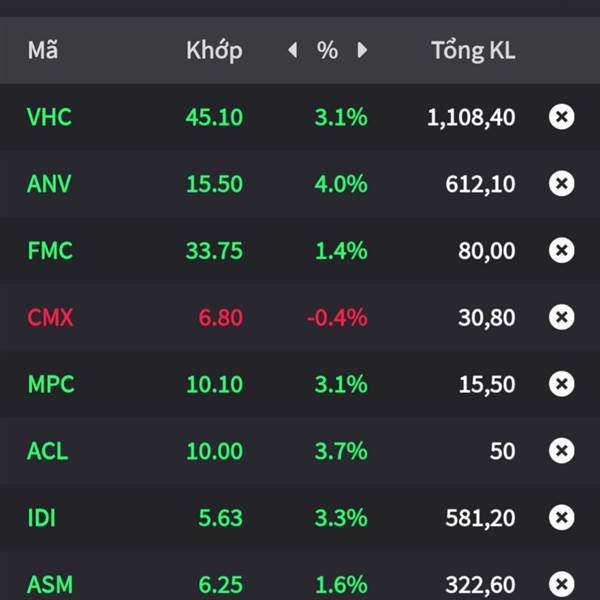Image resolution: width=600 pixels, height=600 pixels.
Task: Remove ANV from the watchlist
Action: click(561, 184)
